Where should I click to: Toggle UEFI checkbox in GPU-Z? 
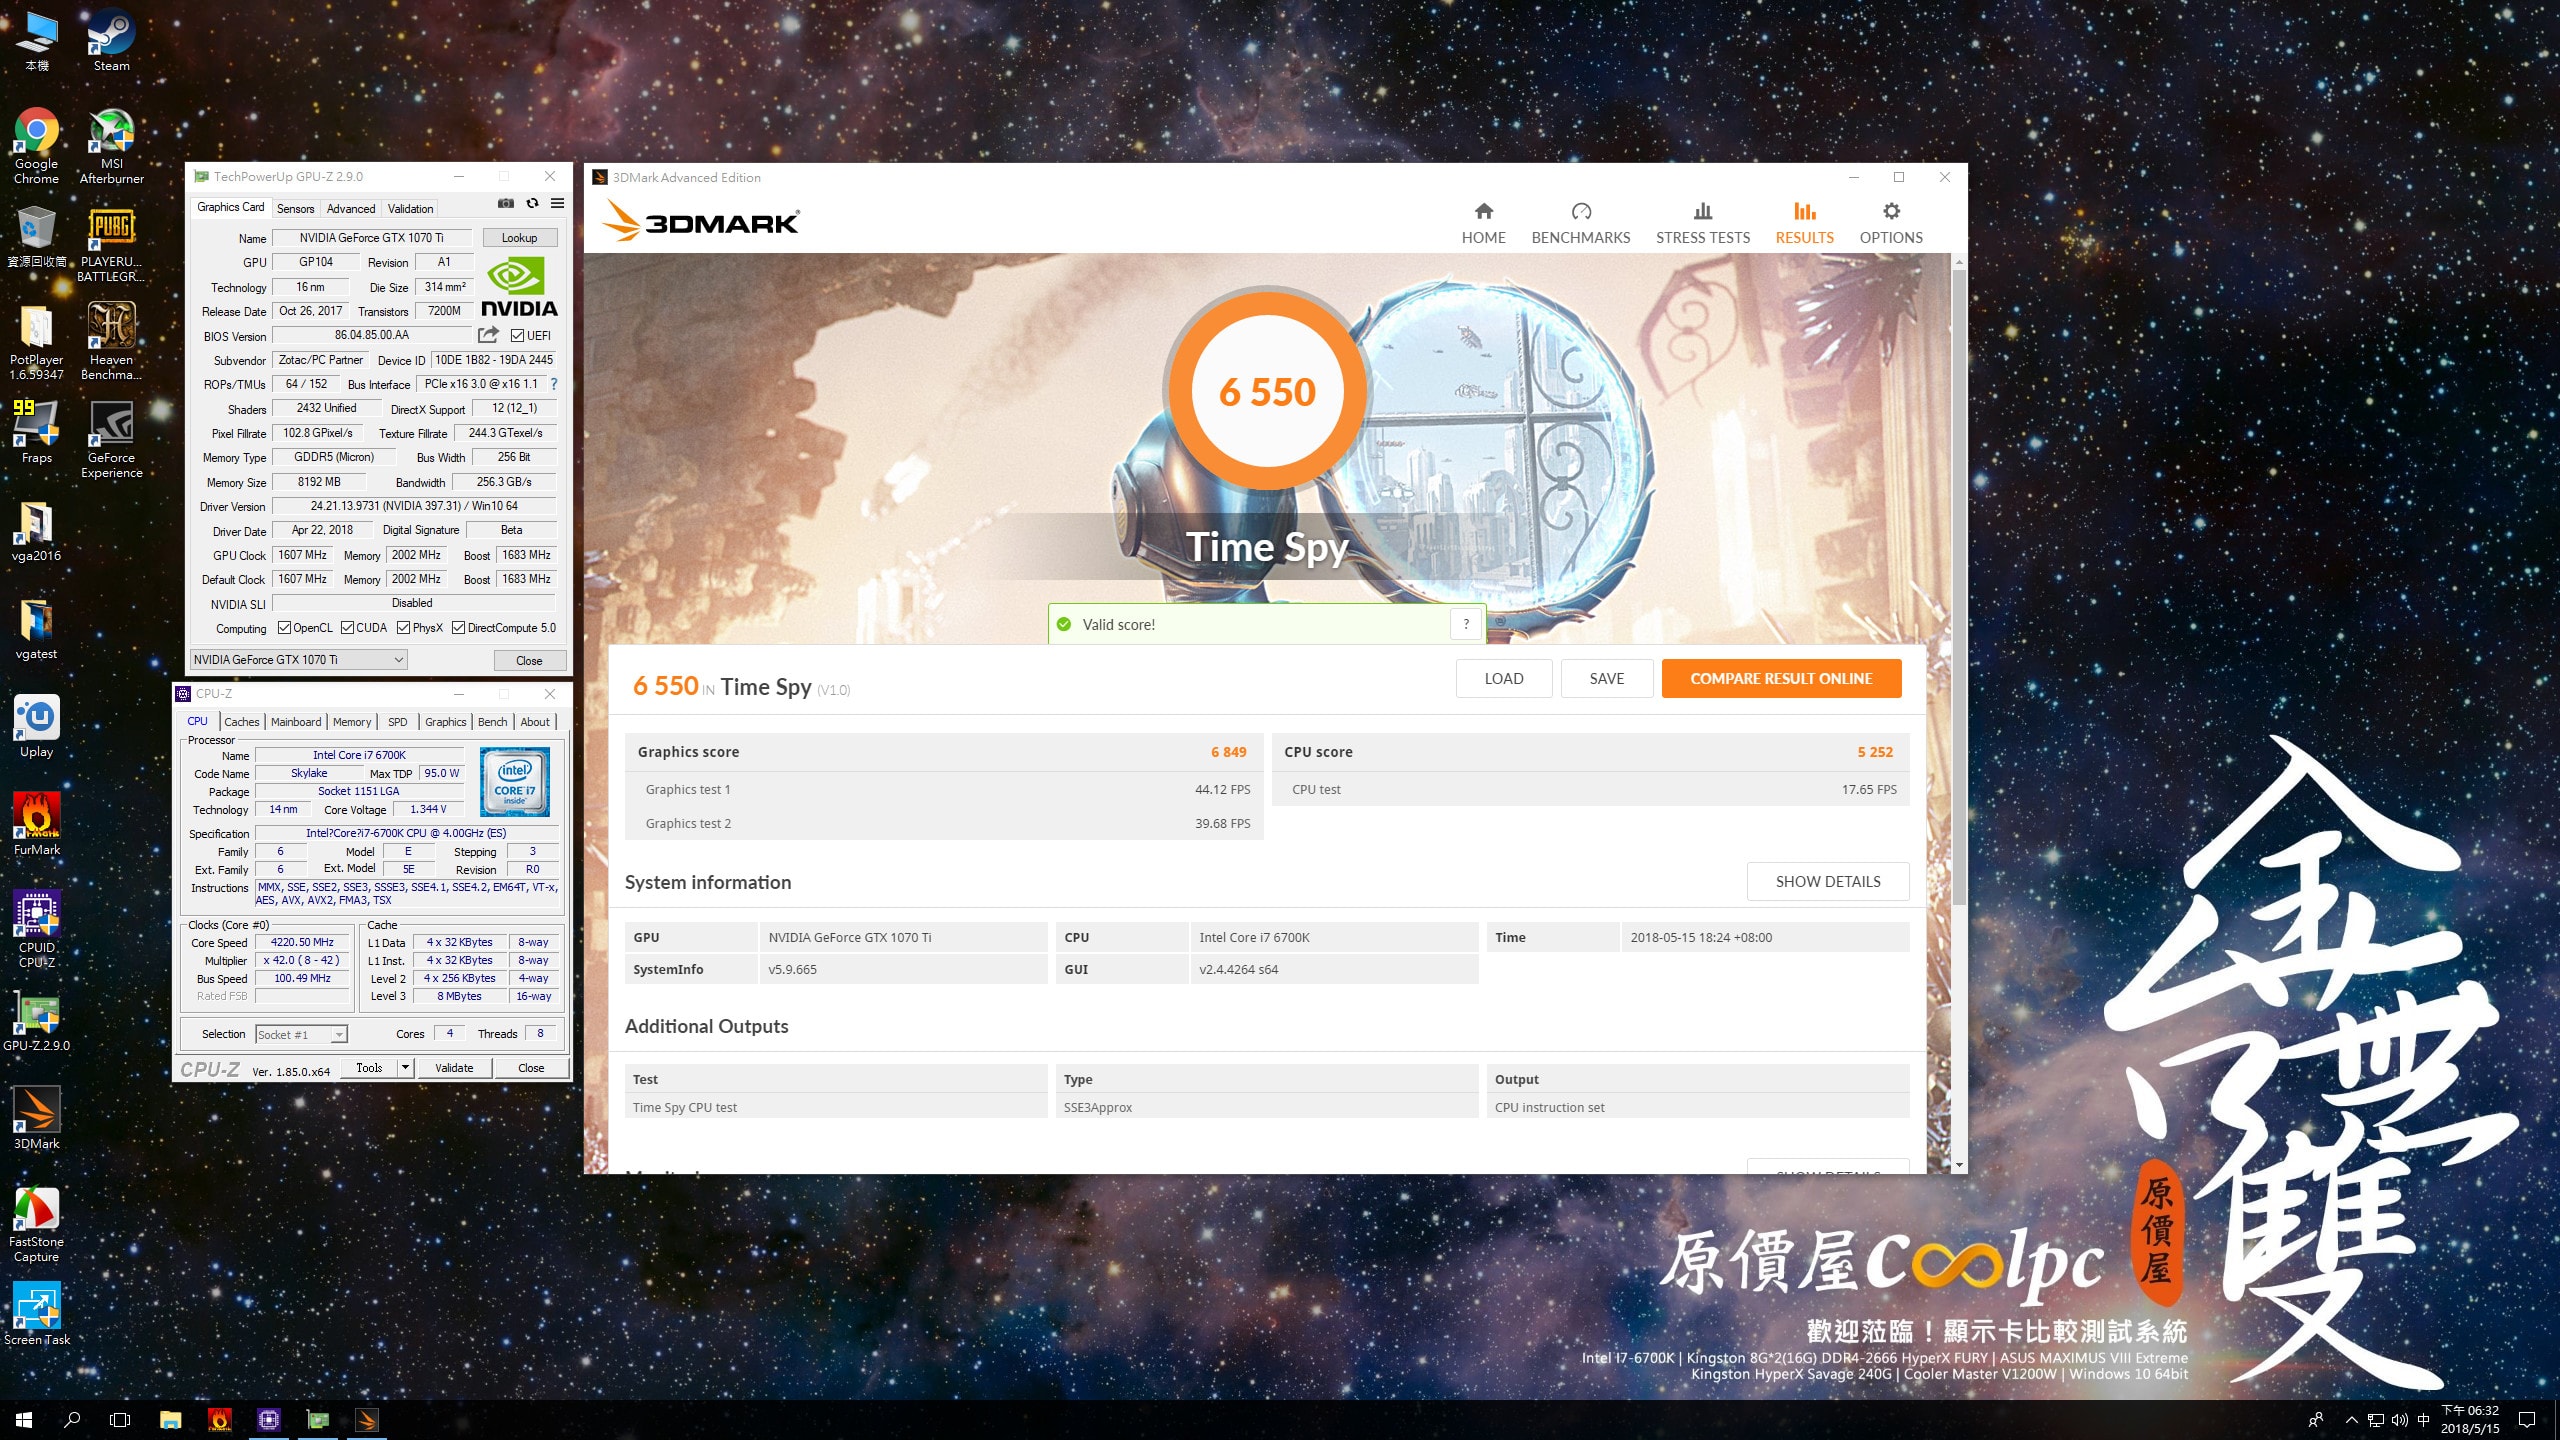[517, 336]
